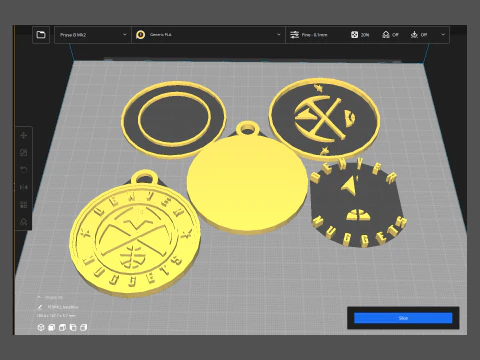Select the Move tool in left toolbar
The width and height of the screenshot is (480, 360).
pyautogui.click(x=24, y=136)
